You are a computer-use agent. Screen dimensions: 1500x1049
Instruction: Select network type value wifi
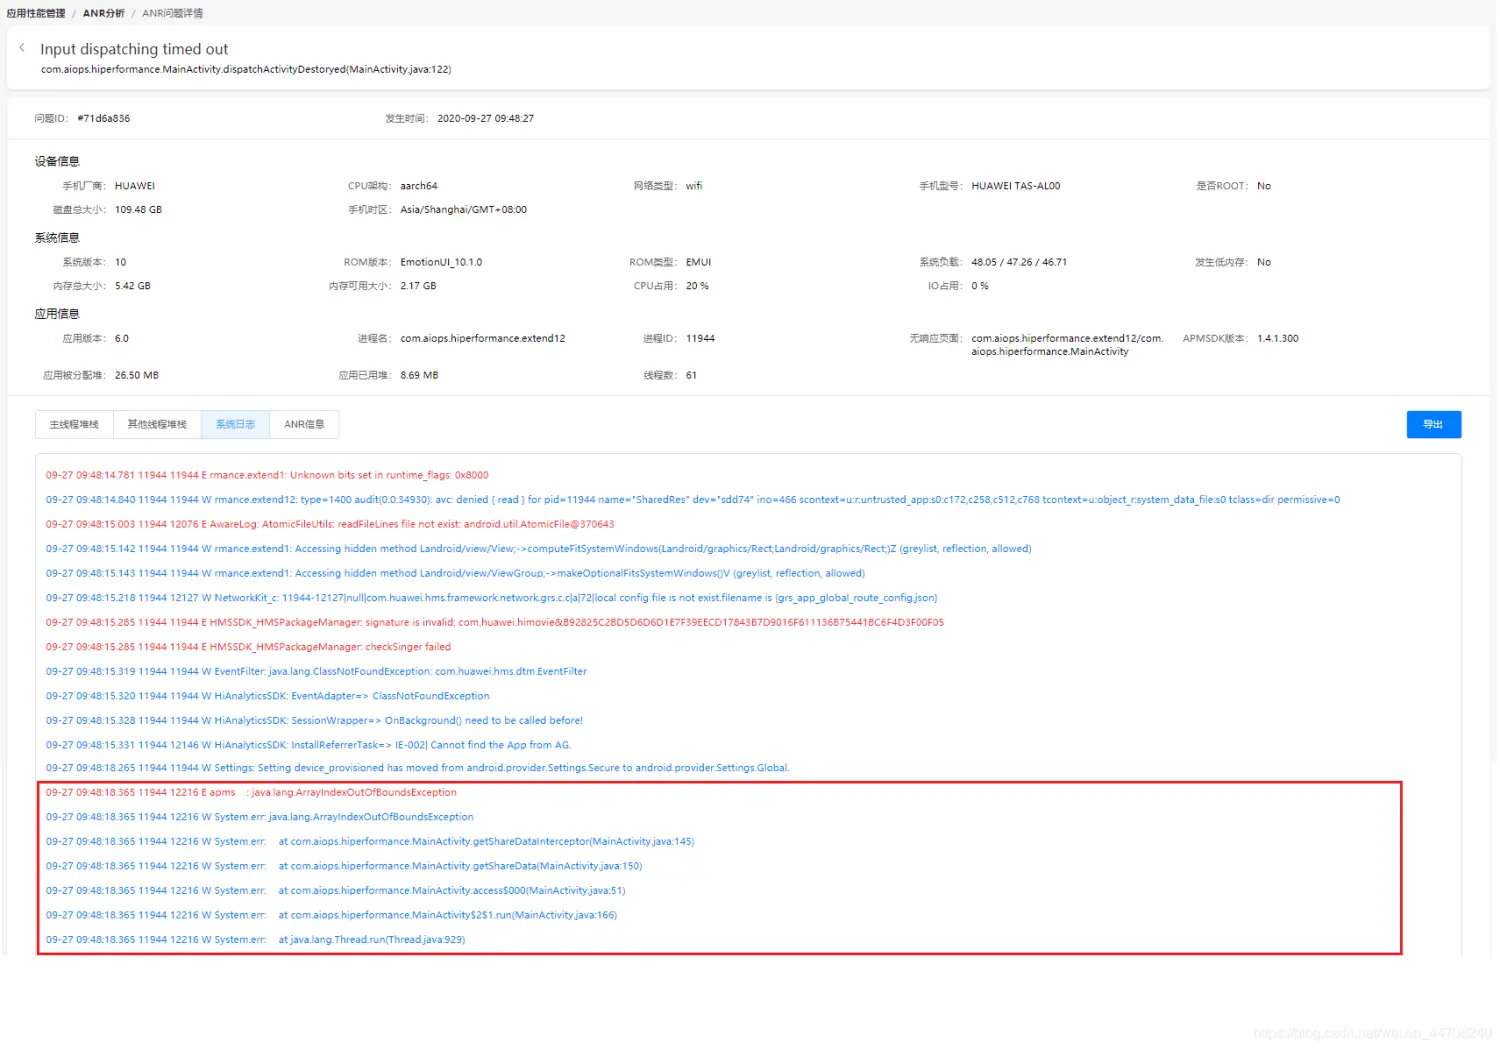tap(694, 186)
